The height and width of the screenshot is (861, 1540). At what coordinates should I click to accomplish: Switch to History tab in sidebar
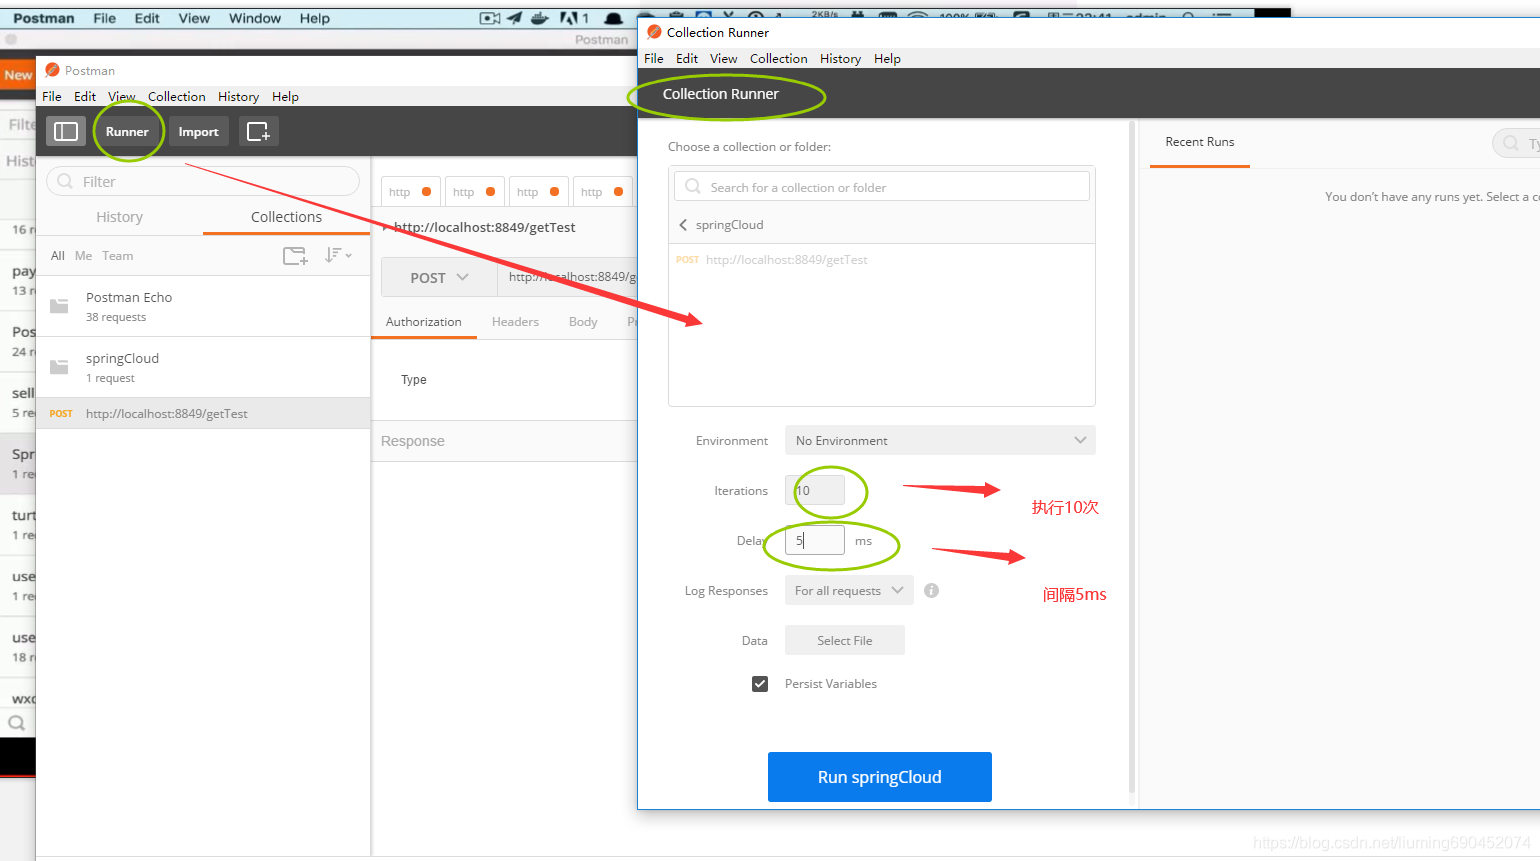tap(119, 217)
